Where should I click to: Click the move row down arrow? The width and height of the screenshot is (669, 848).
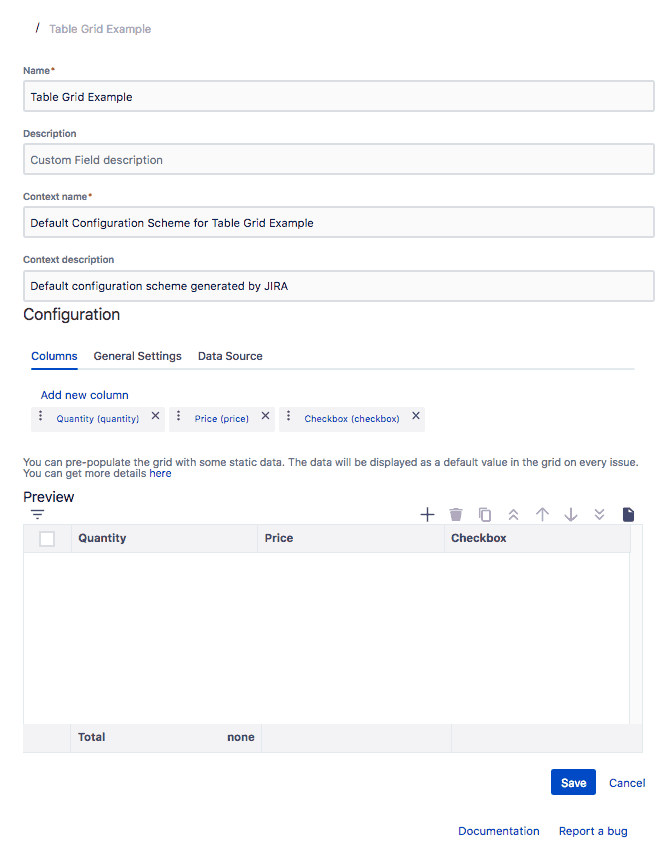(571, 515)
